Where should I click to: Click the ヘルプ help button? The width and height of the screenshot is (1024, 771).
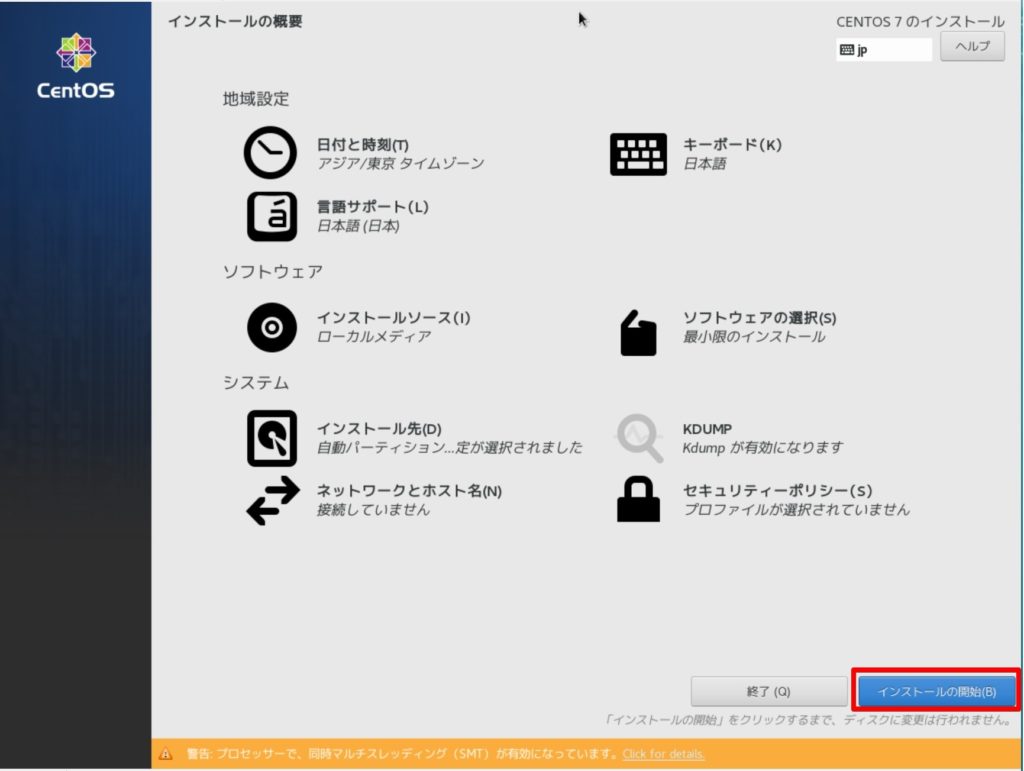(x=972, y=46)
